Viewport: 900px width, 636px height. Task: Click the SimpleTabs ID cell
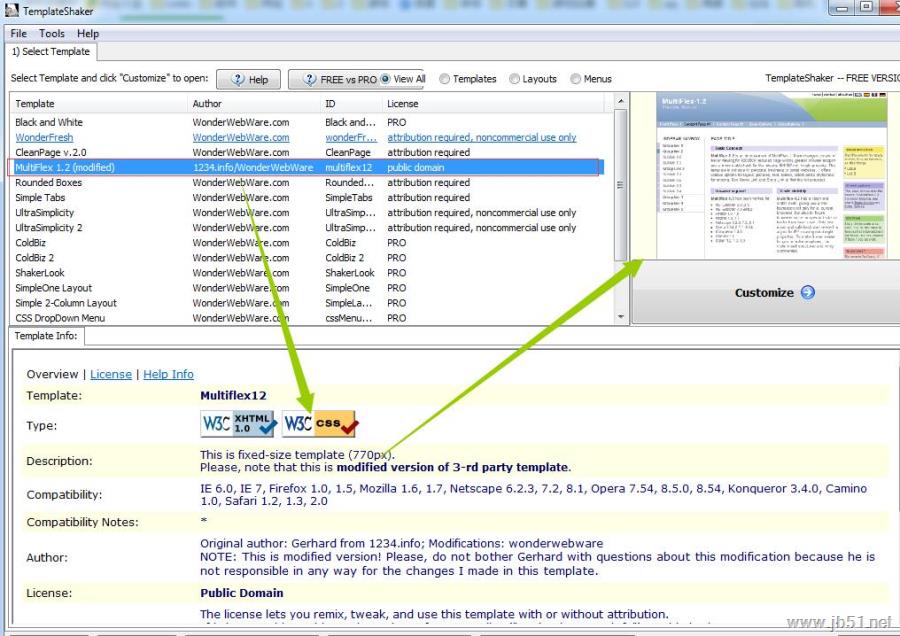click(x=348, y=197)
